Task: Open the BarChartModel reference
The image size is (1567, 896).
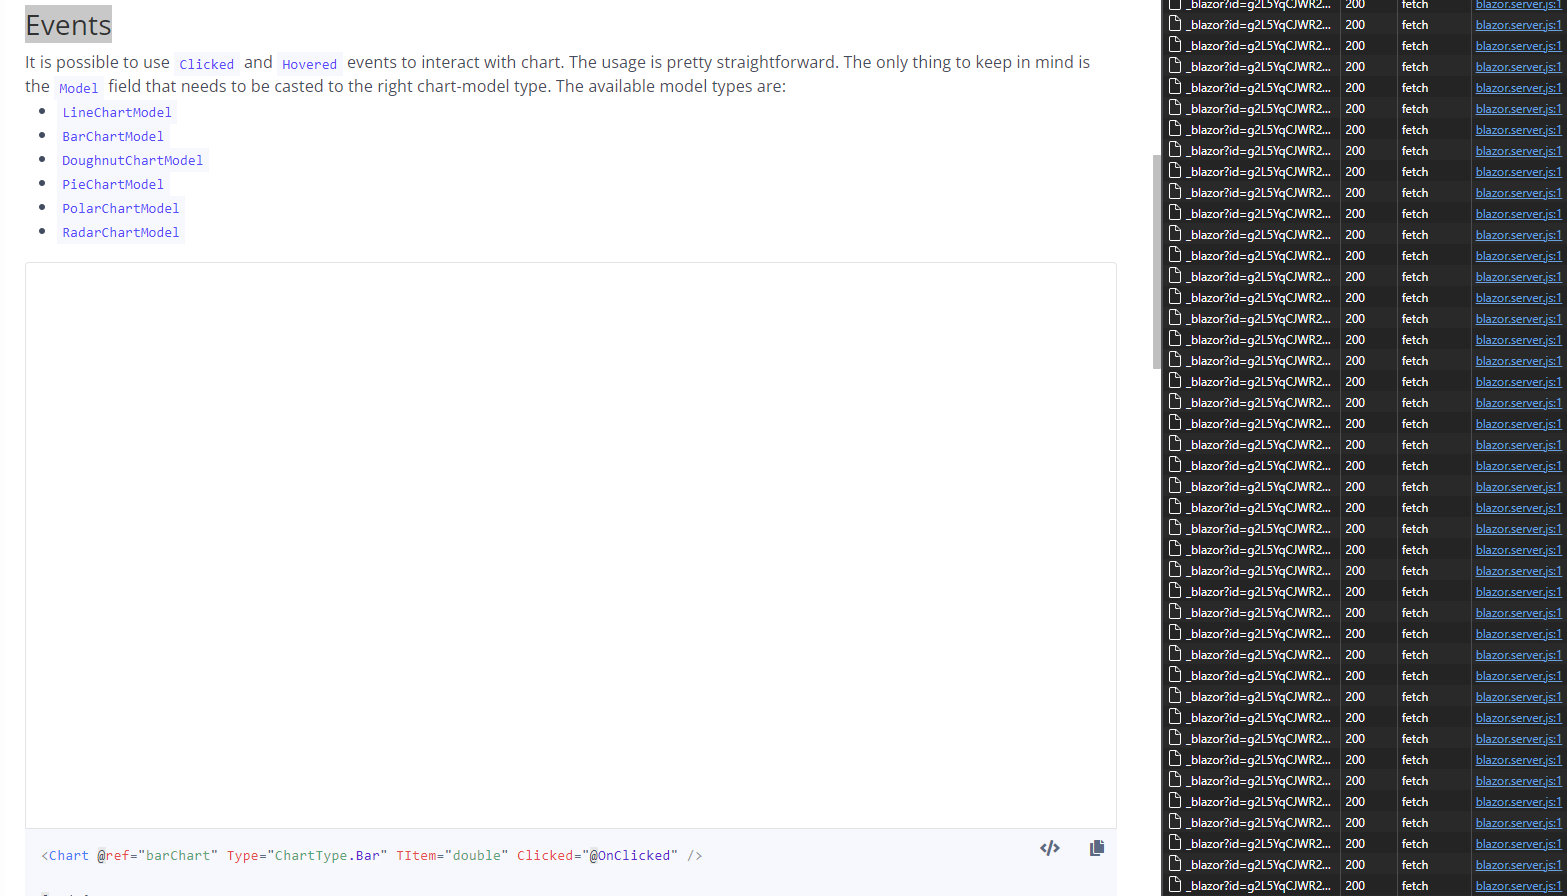Action: coord(113,136)
